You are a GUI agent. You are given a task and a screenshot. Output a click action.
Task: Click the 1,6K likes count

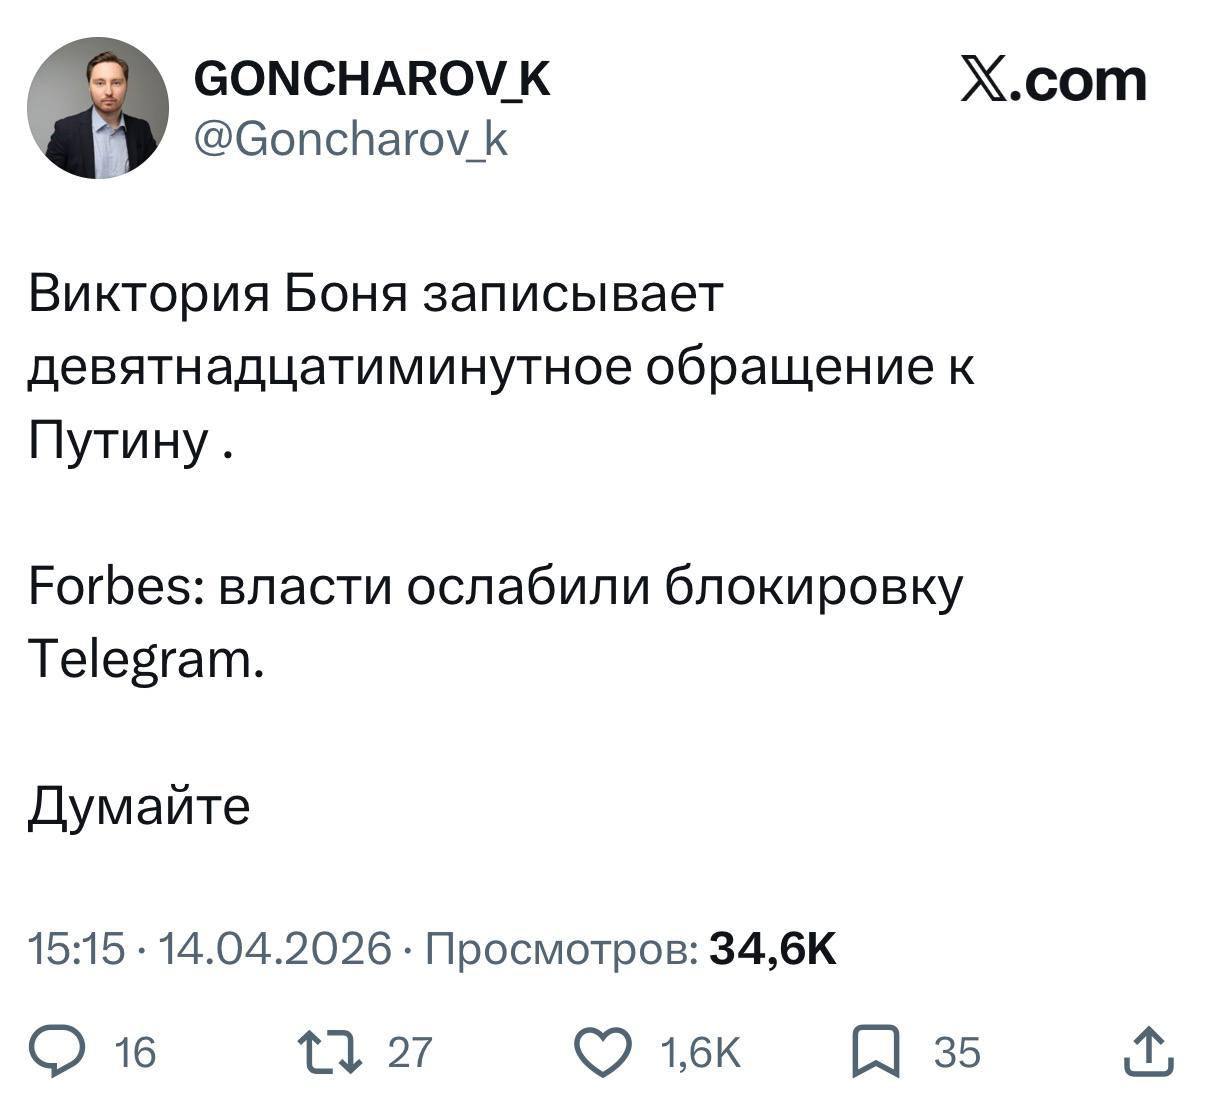tap(700, 1053)
